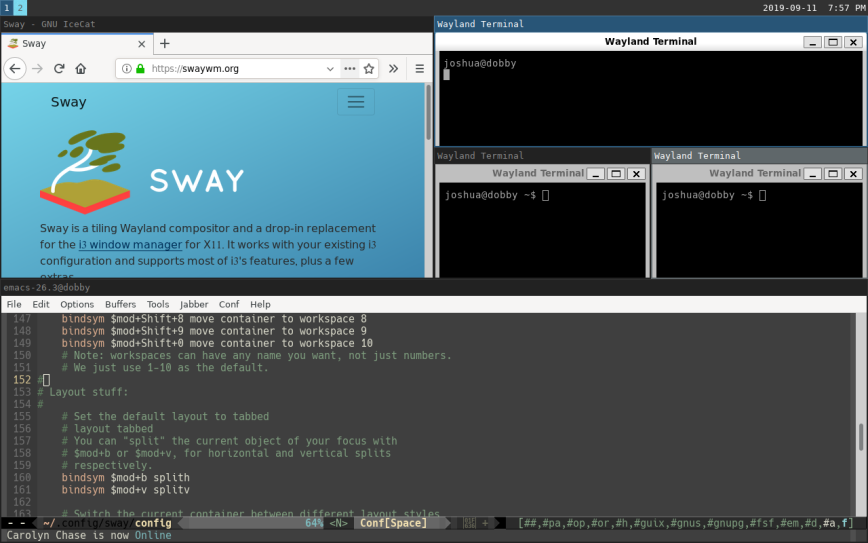
Task: Open the Emacs Help menu
Action: (x=260, y=304)
